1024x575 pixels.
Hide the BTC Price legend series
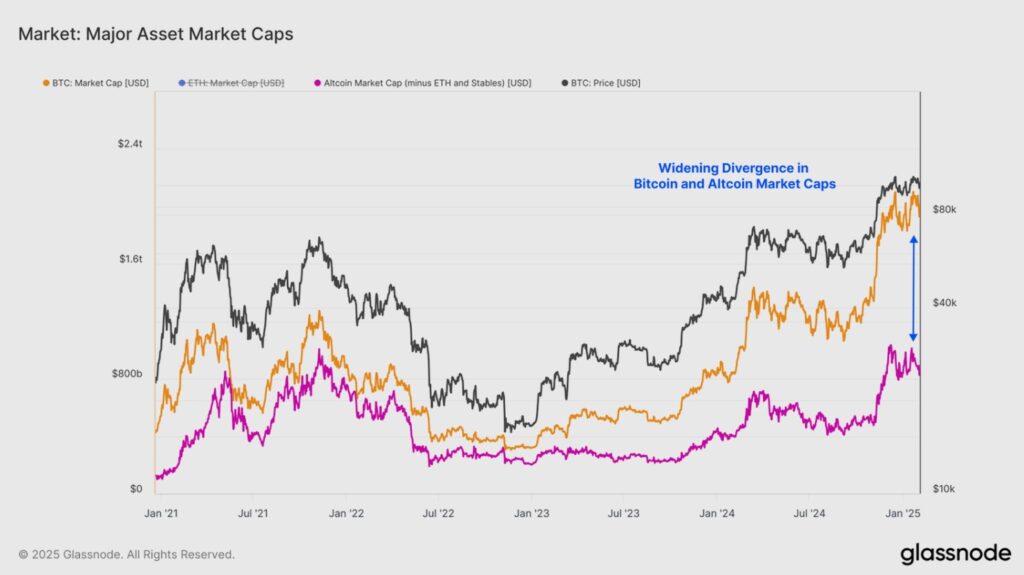click(x=601, y=83)
